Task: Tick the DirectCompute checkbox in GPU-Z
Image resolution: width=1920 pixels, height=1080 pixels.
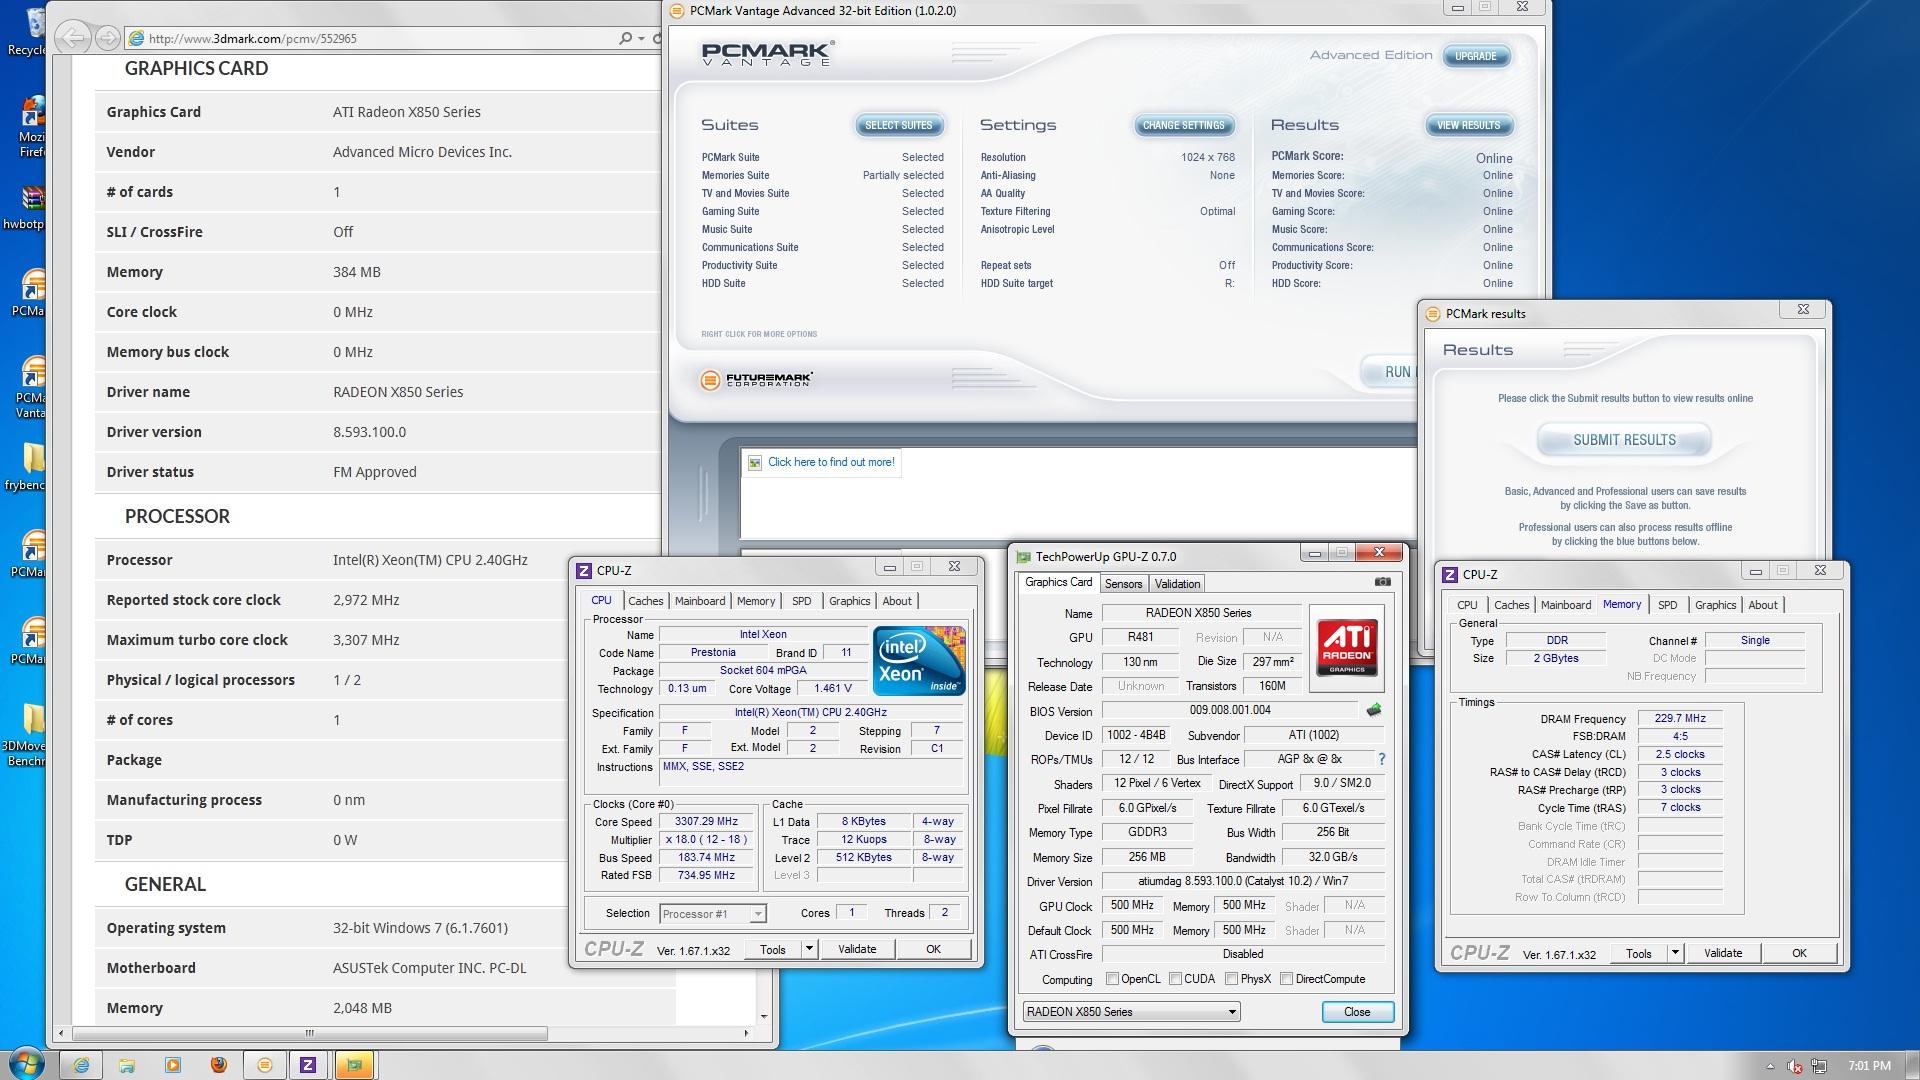Action: pyautogui.click(x=1287, y=979)
